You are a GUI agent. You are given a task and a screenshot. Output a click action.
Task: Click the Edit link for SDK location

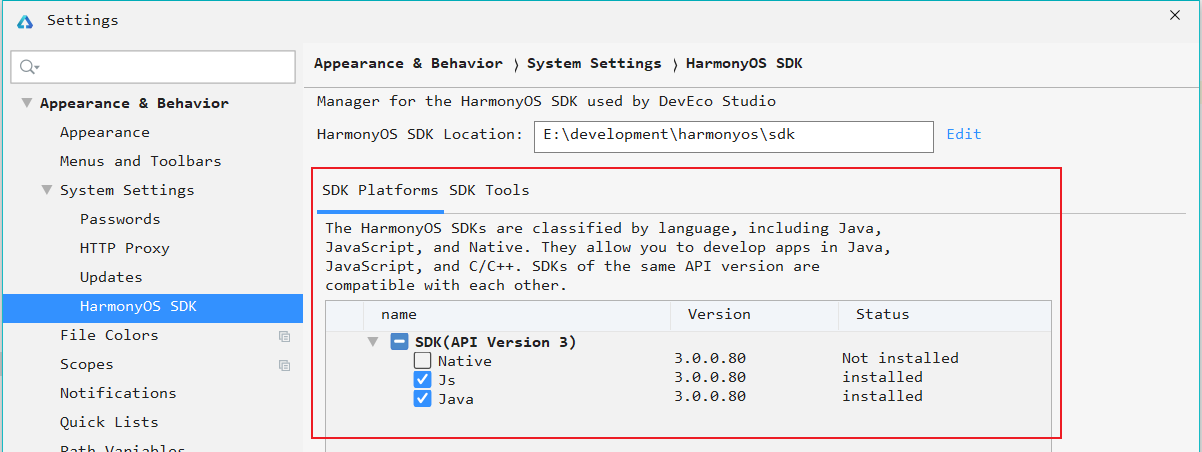pos(963,134)
